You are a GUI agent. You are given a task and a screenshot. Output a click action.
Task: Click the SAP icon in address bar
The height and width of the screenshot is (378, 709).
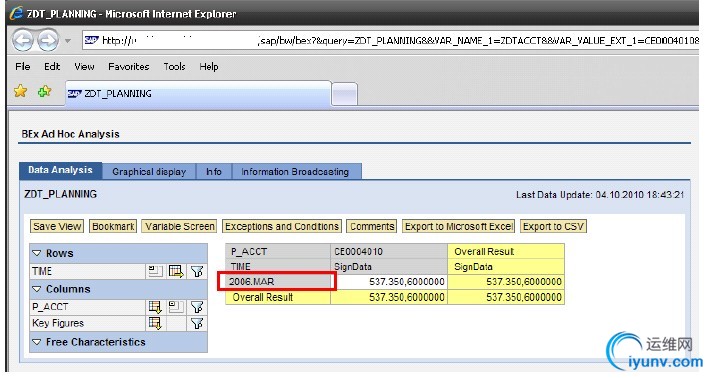92,40
